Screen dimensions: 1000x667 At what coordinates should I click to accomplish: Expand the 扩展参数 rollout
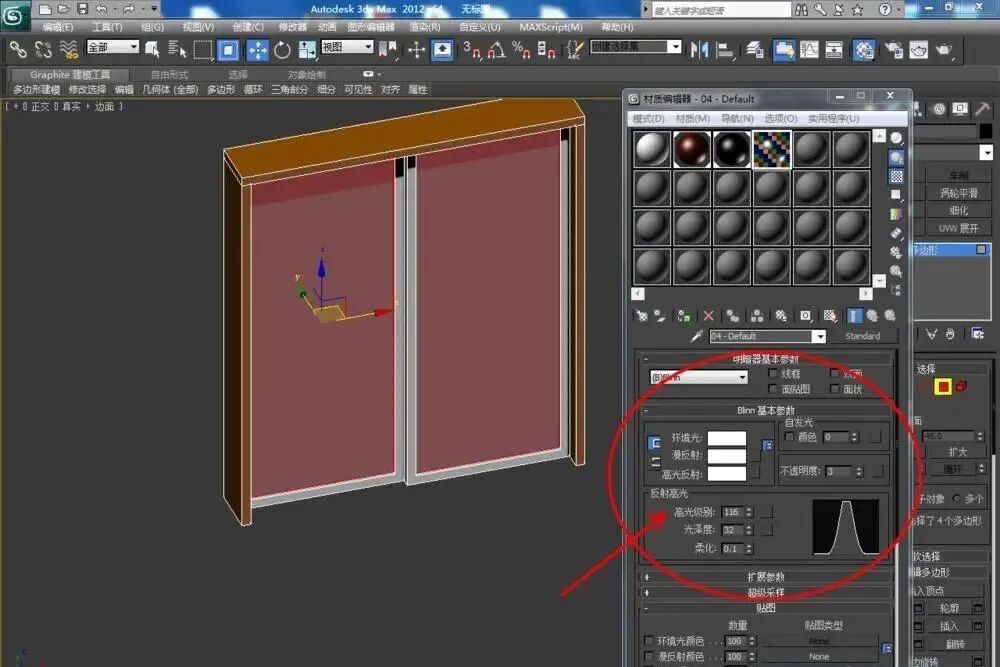[x=765, y=576]
